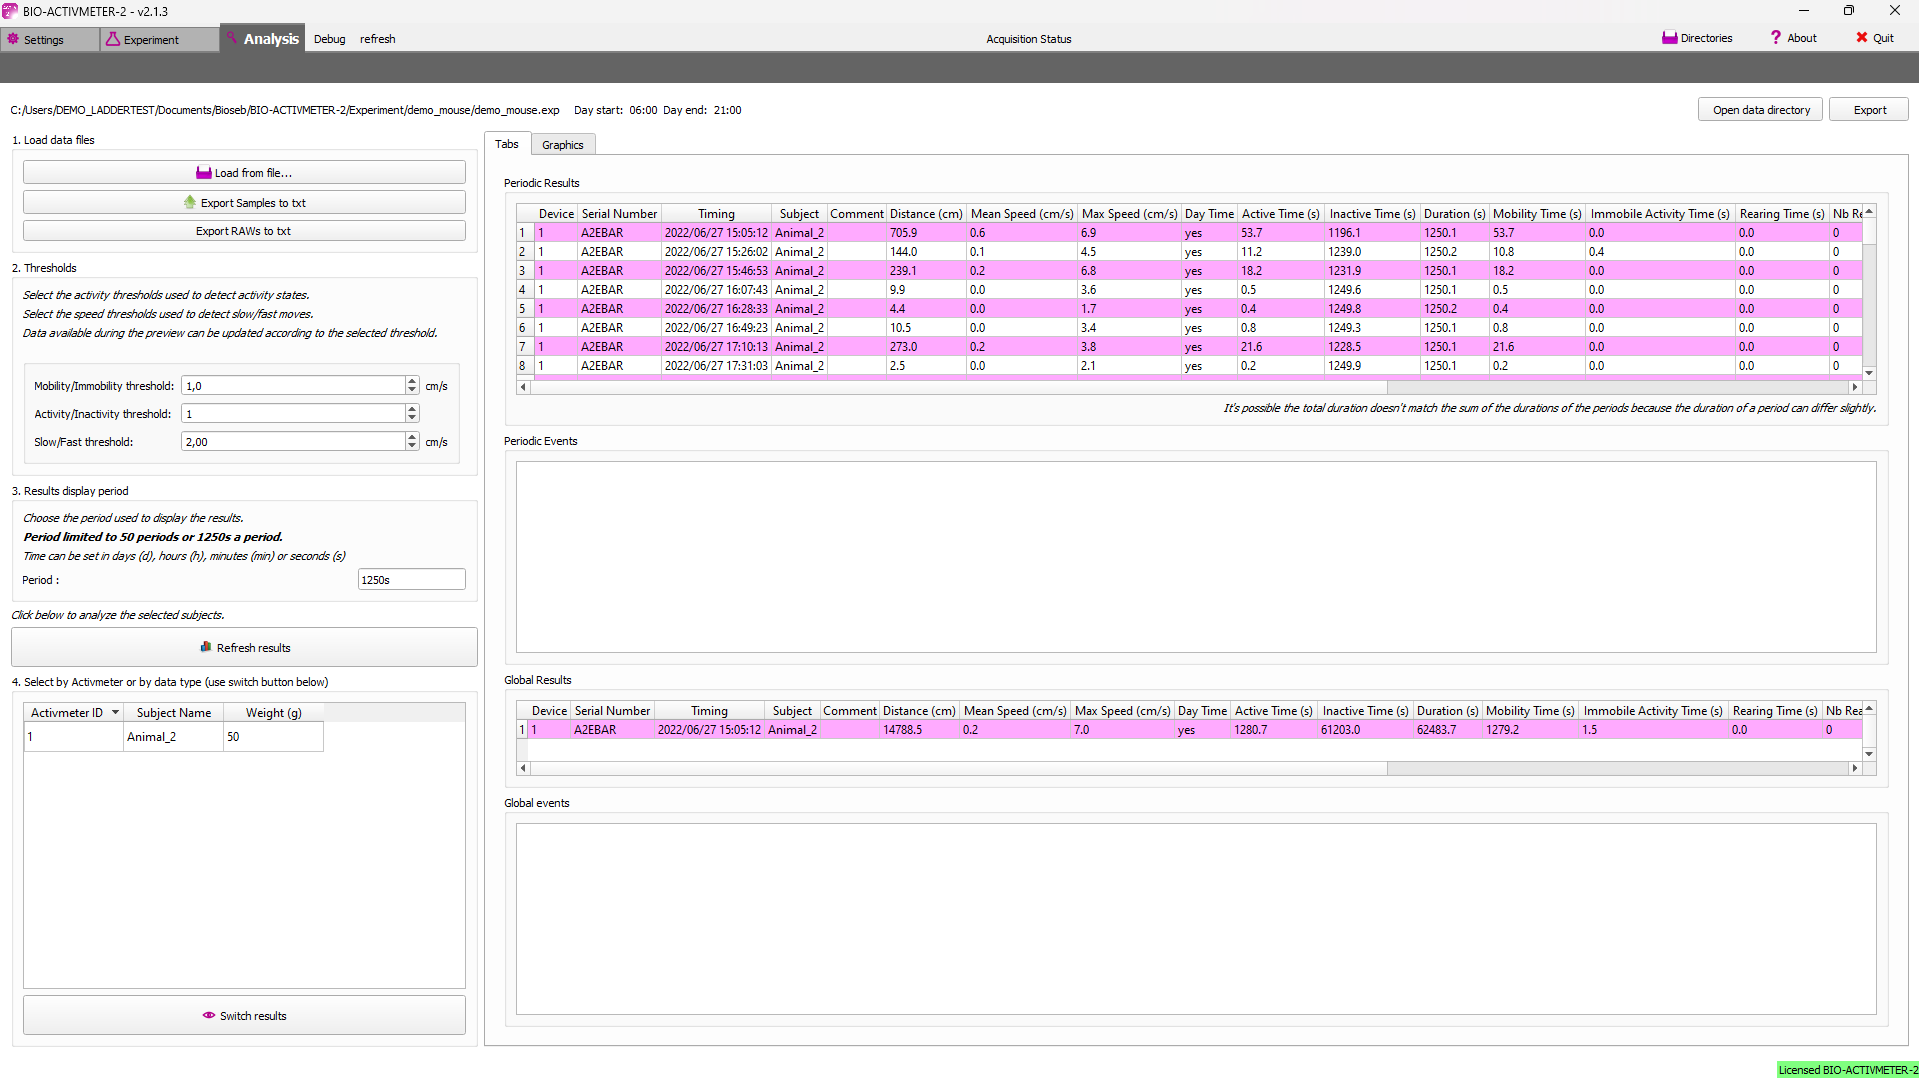Screen dimensions: 1919x1078
Task: Open the Debug menu
Action: coord(329,39)
